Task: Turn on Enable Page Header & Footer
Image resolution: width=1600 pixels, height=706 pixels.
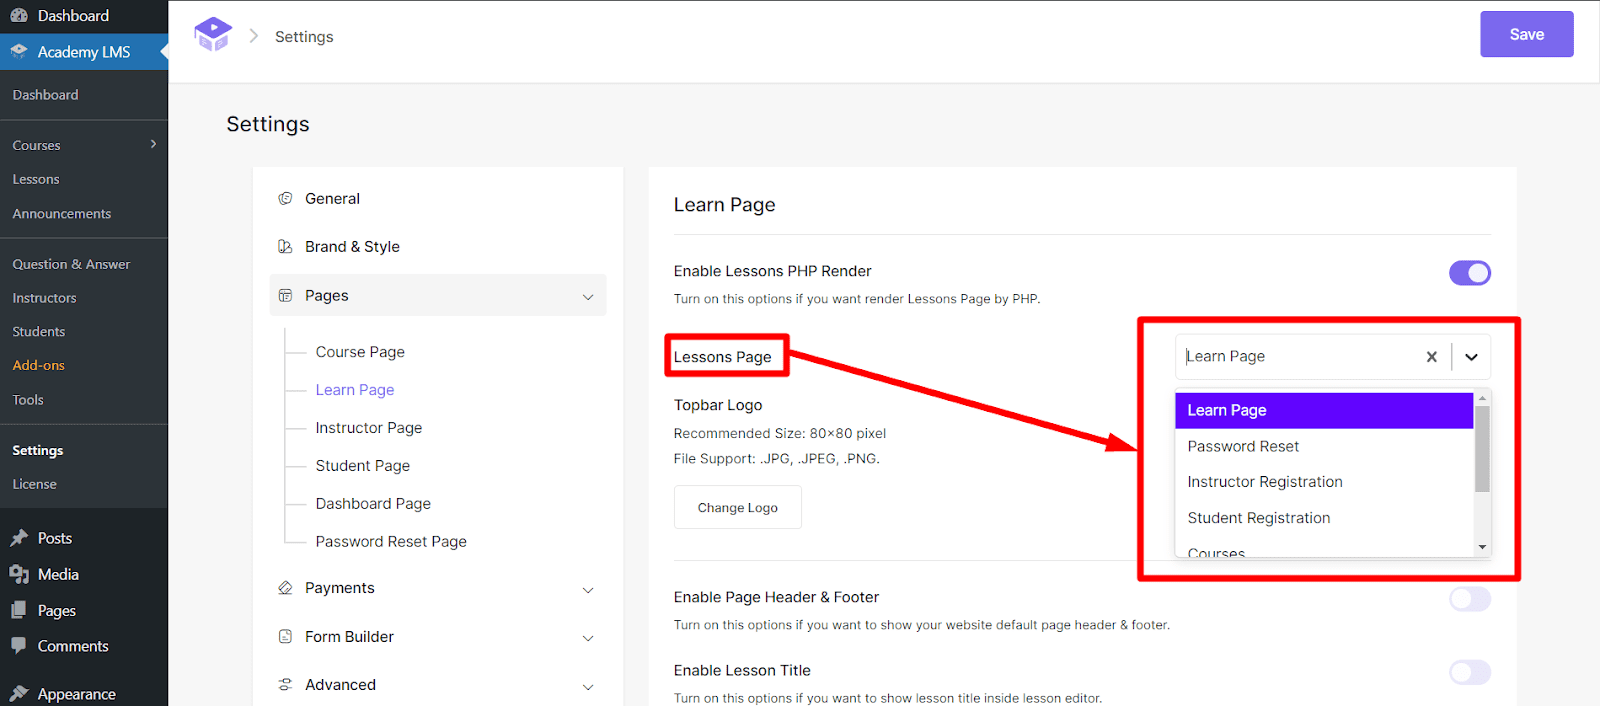Action: point(1470,598)
